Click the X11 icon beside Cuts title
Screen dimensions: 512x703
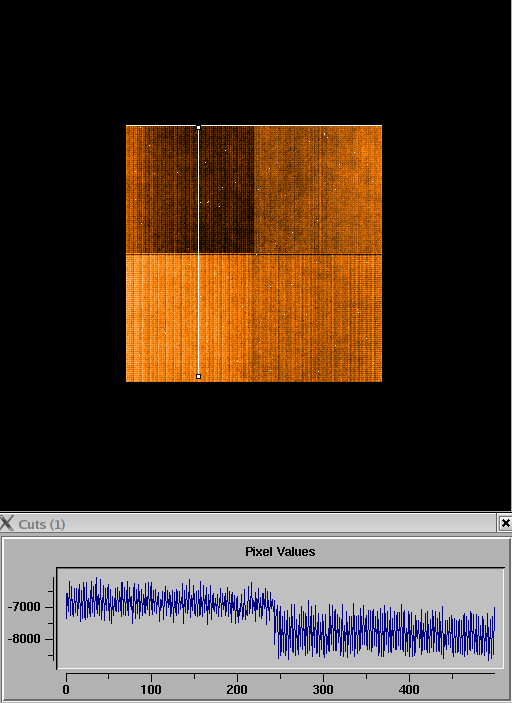pyautogui.click(x=8, y=523)
